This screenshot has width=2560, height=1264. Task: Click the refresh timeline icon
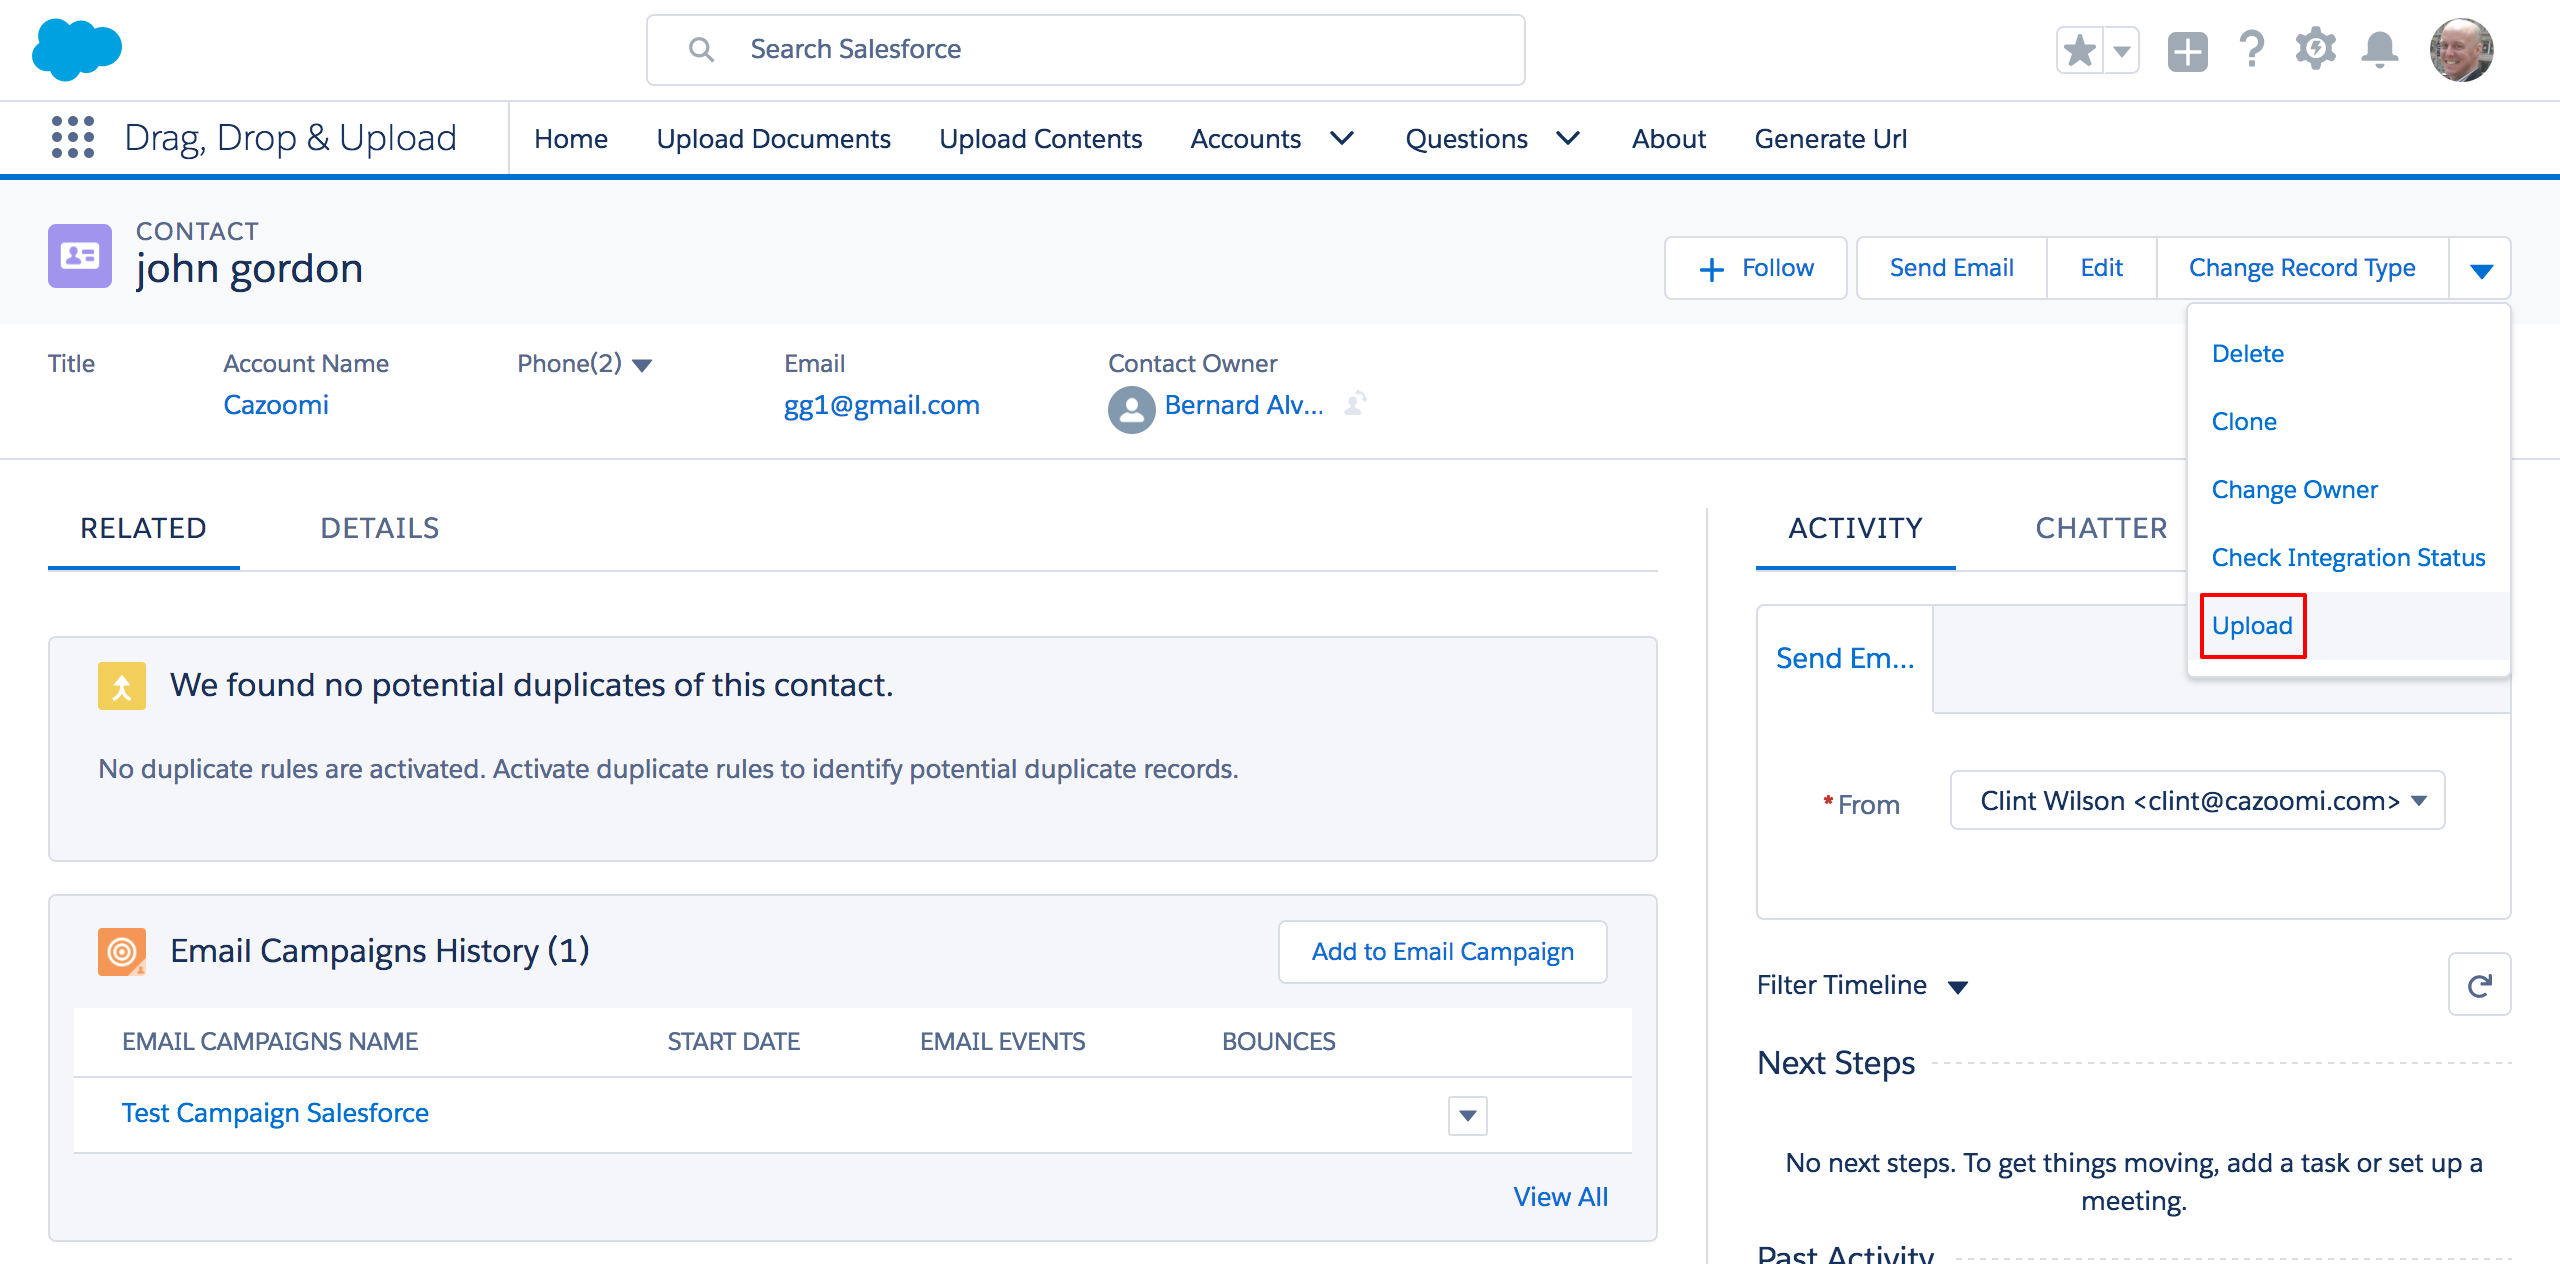[x=2479, y=985]
